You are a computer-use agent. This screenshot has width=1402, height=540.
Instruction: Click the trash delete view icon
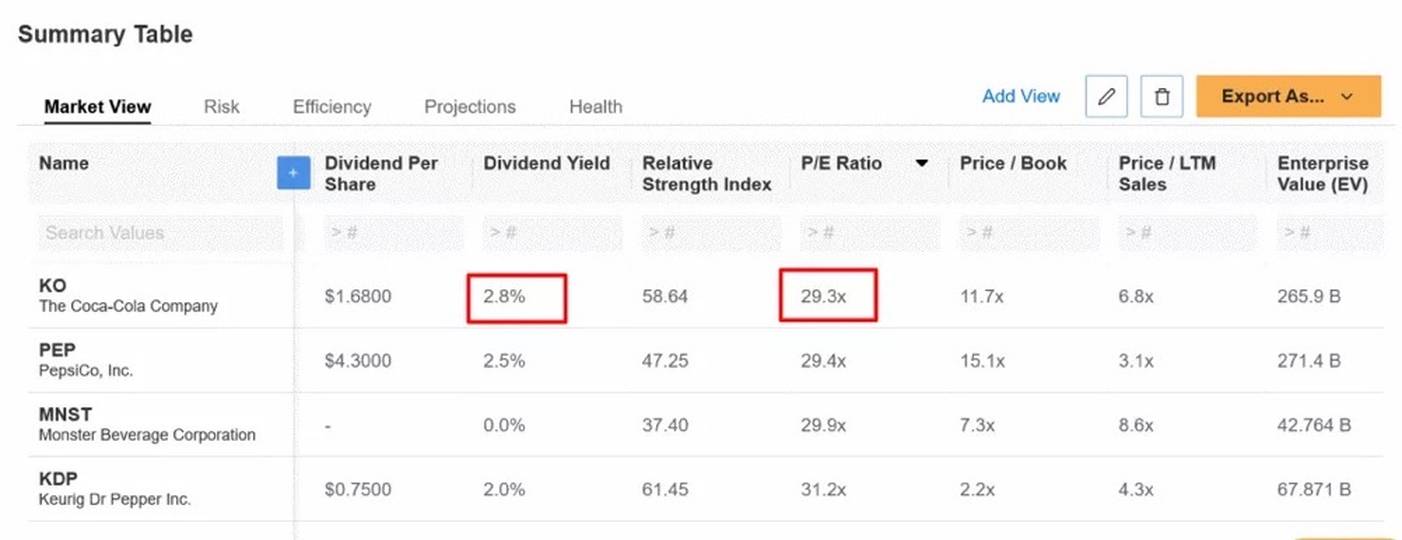[1161, 97]
